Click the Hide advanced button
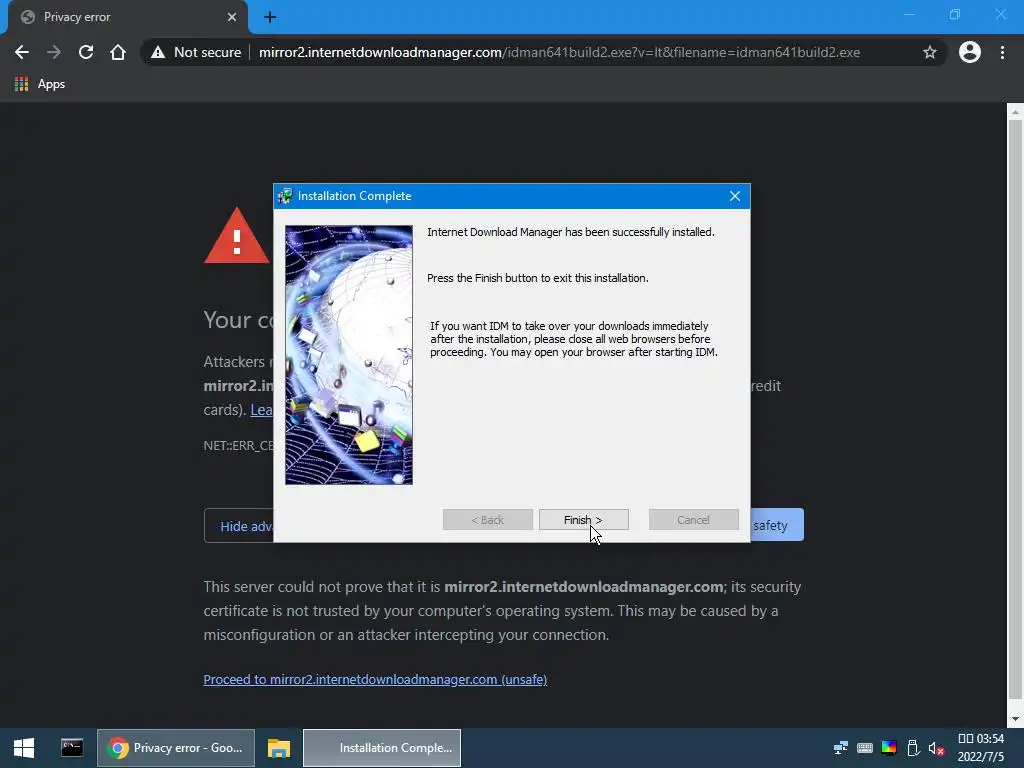Viewport: 1024px width, 768px height. tap(239, 526)
